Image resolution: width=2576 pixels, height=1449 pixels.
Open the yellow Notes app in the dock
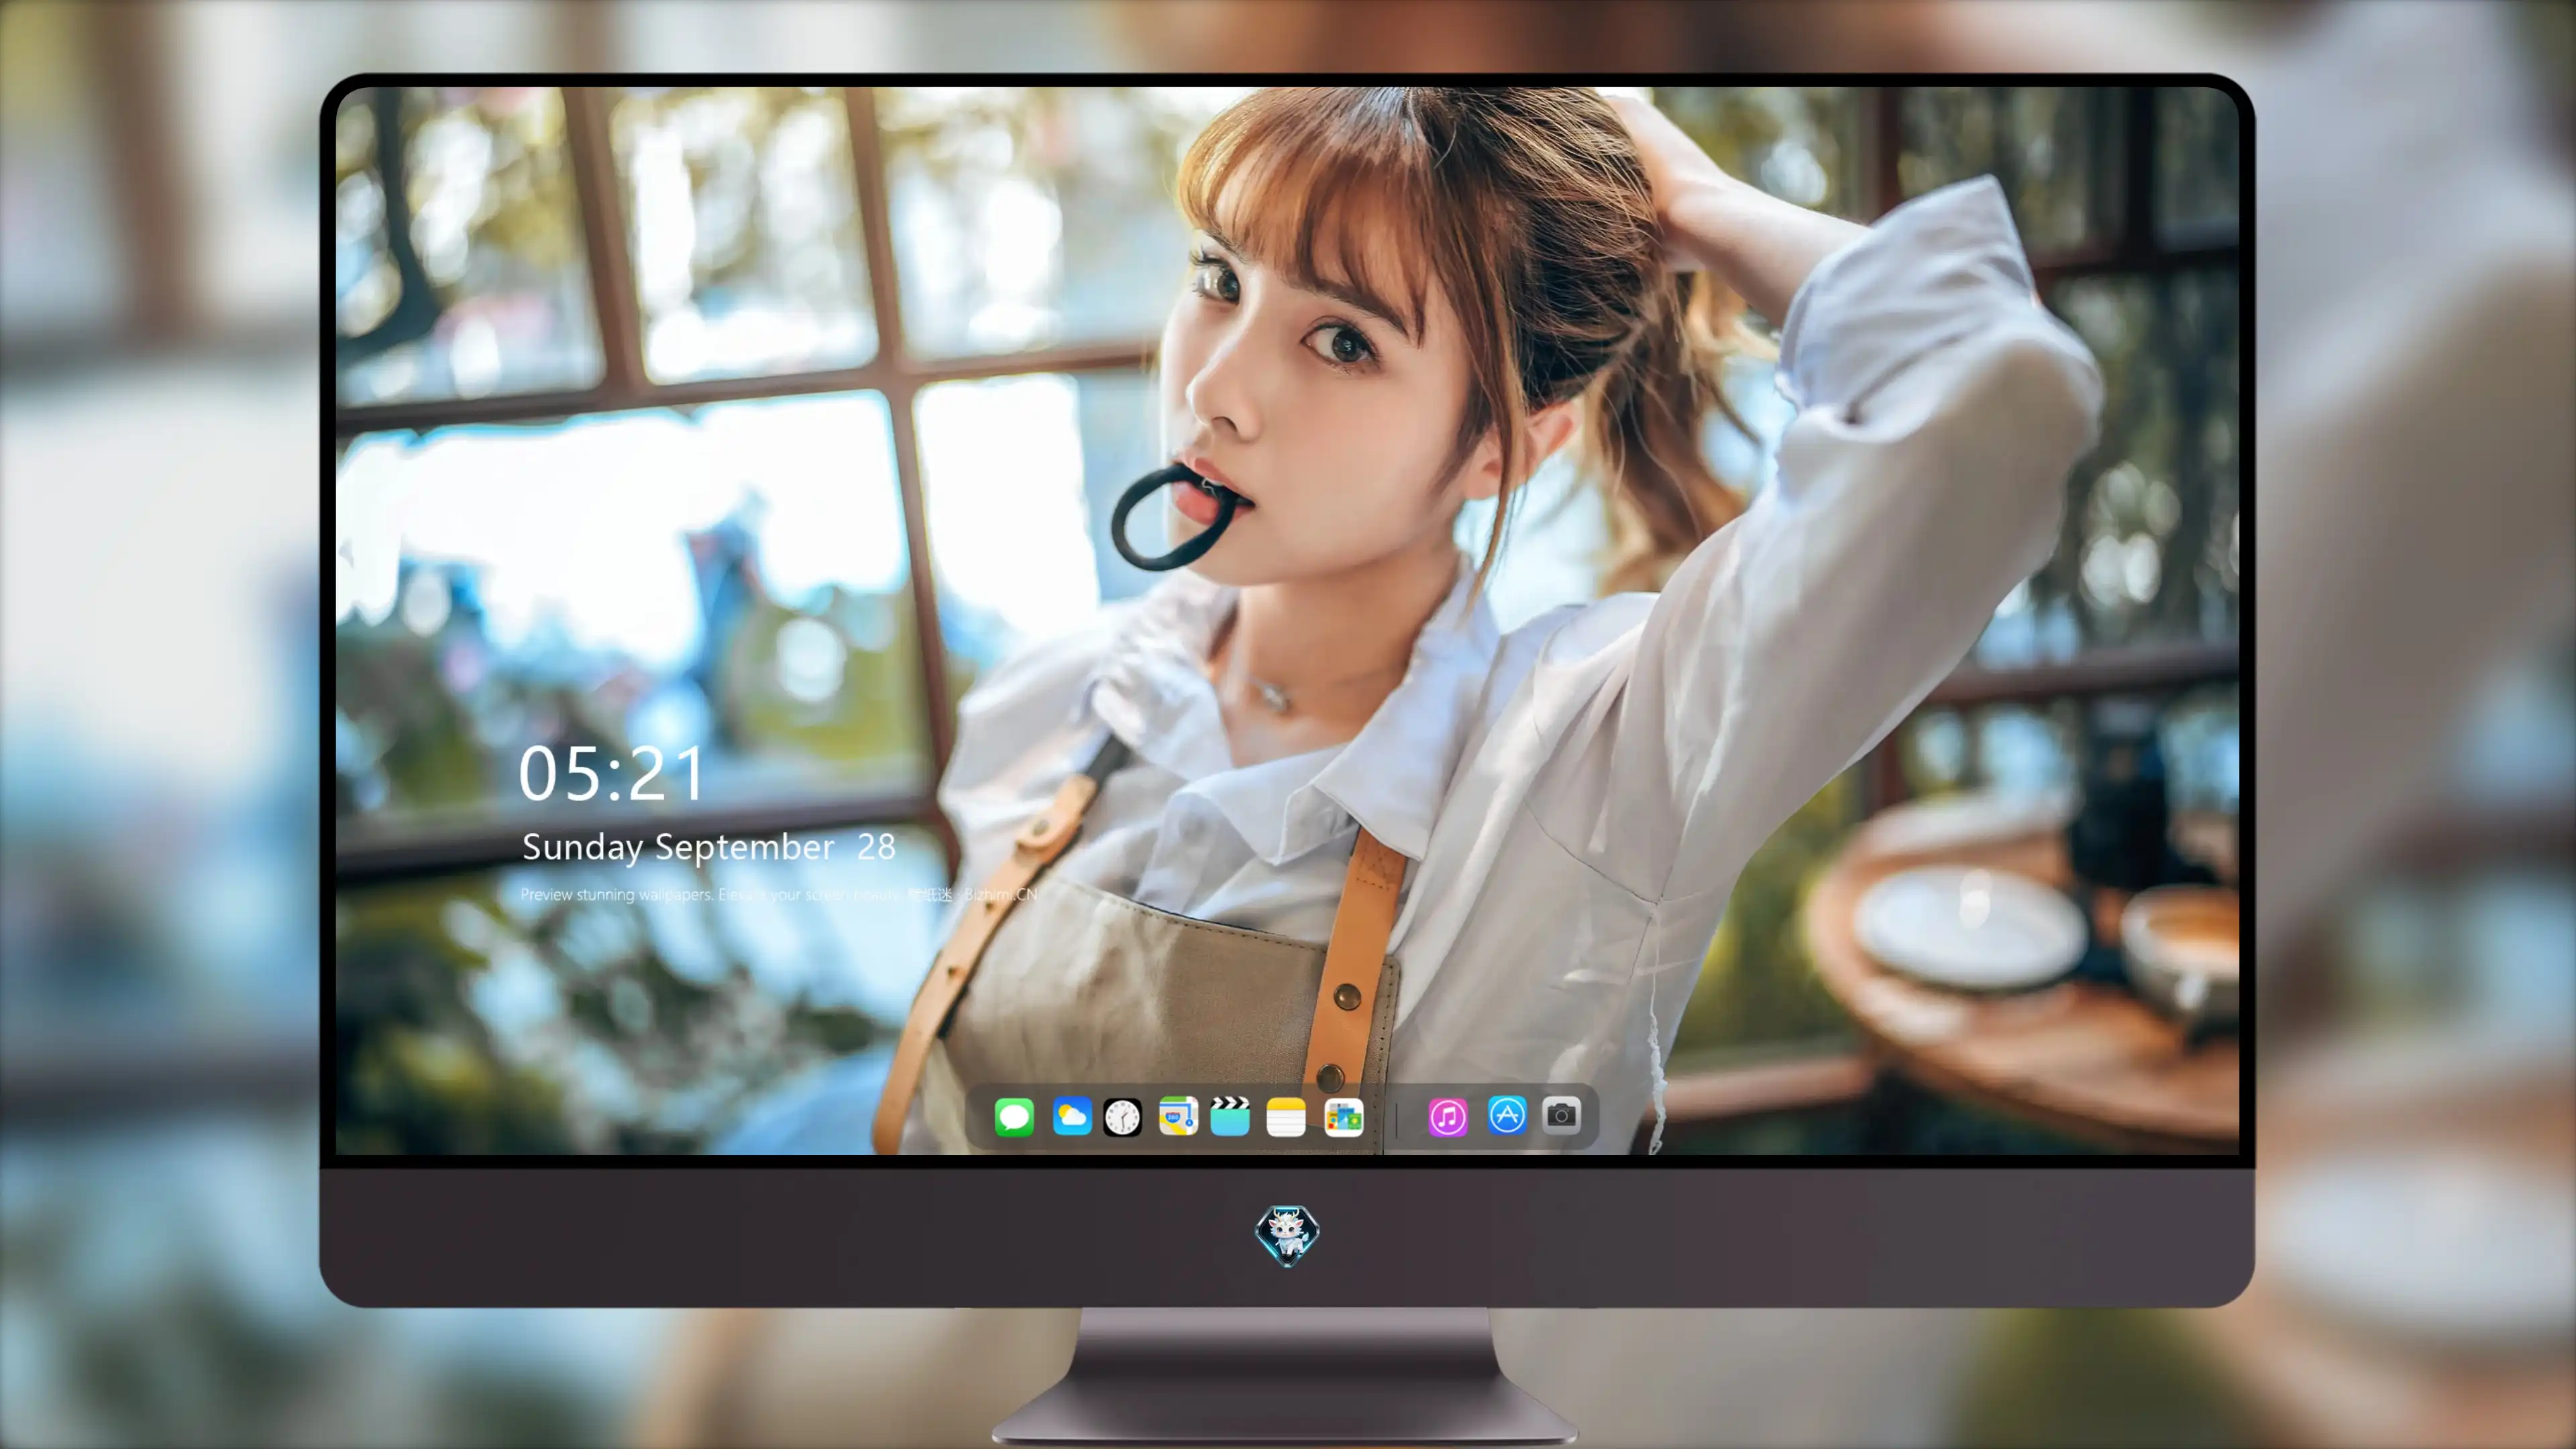(1286, 1117)
